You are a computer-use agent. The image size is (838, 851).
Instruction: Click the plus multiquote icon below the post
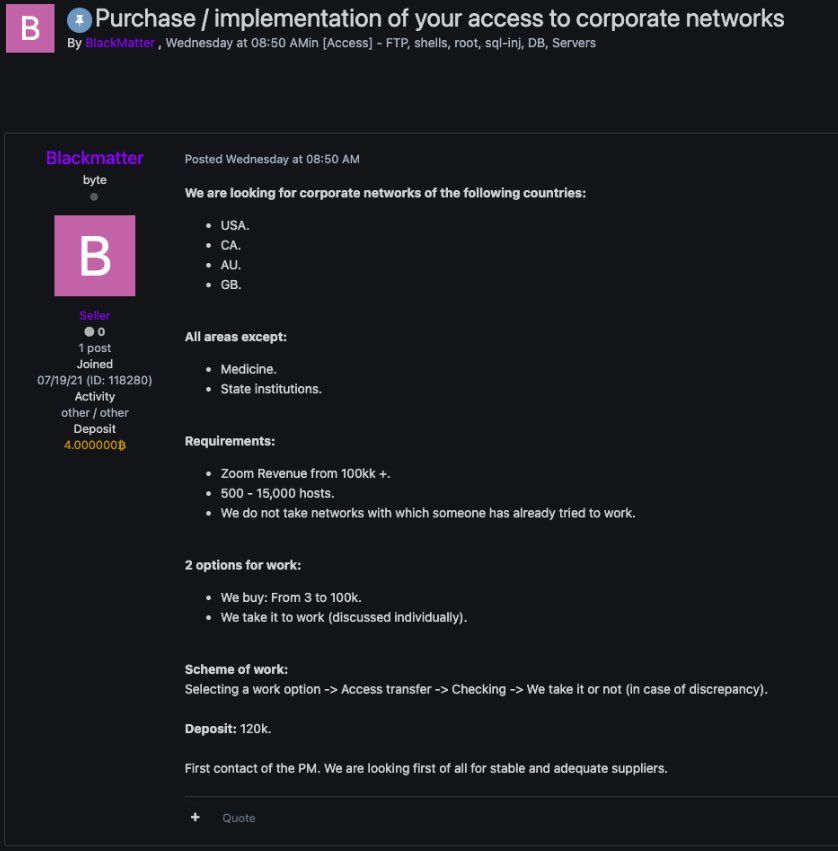click(x=196, y=817)
